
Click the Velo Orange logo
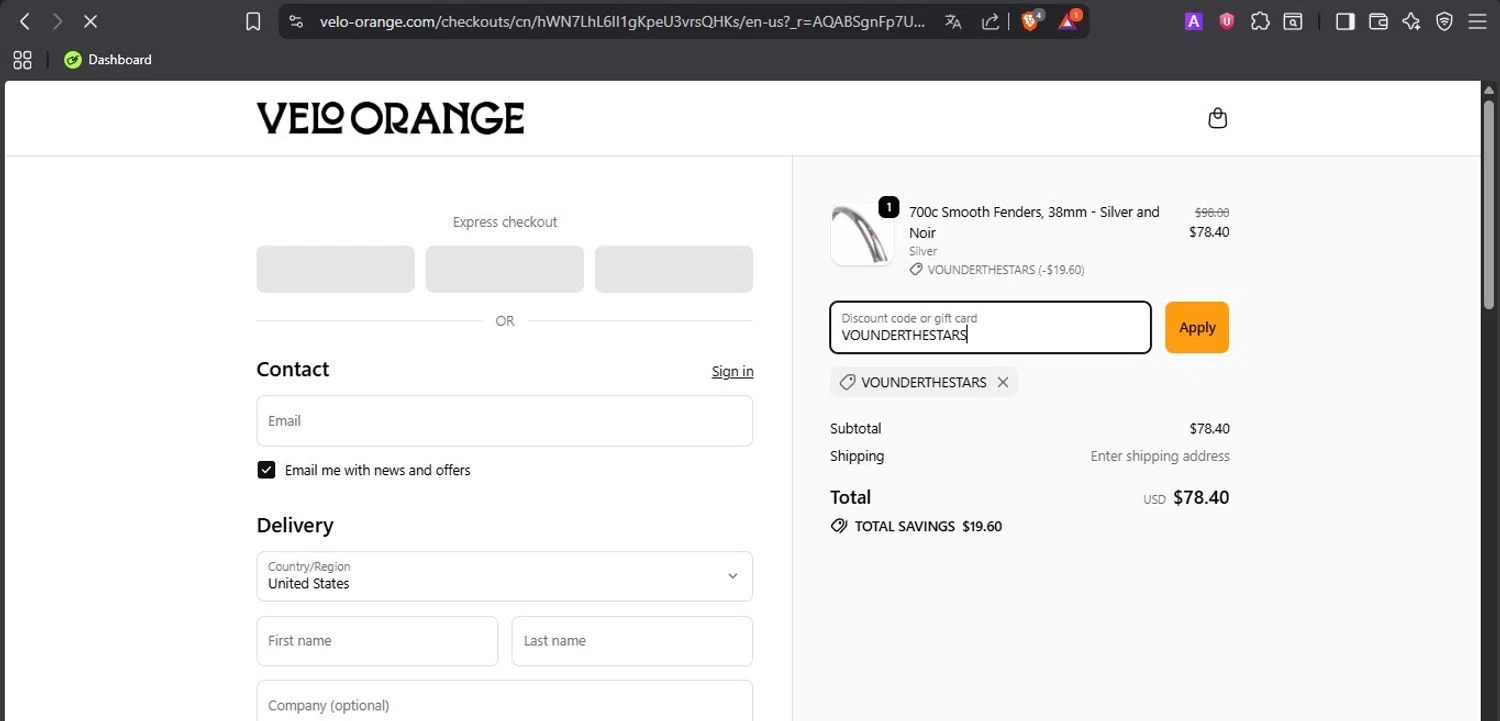[390, 118]
